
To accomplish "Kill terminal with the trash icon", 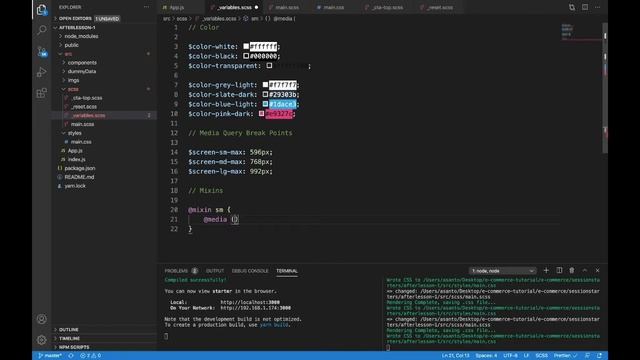I will pyautogui.click(x=572, y=270).
